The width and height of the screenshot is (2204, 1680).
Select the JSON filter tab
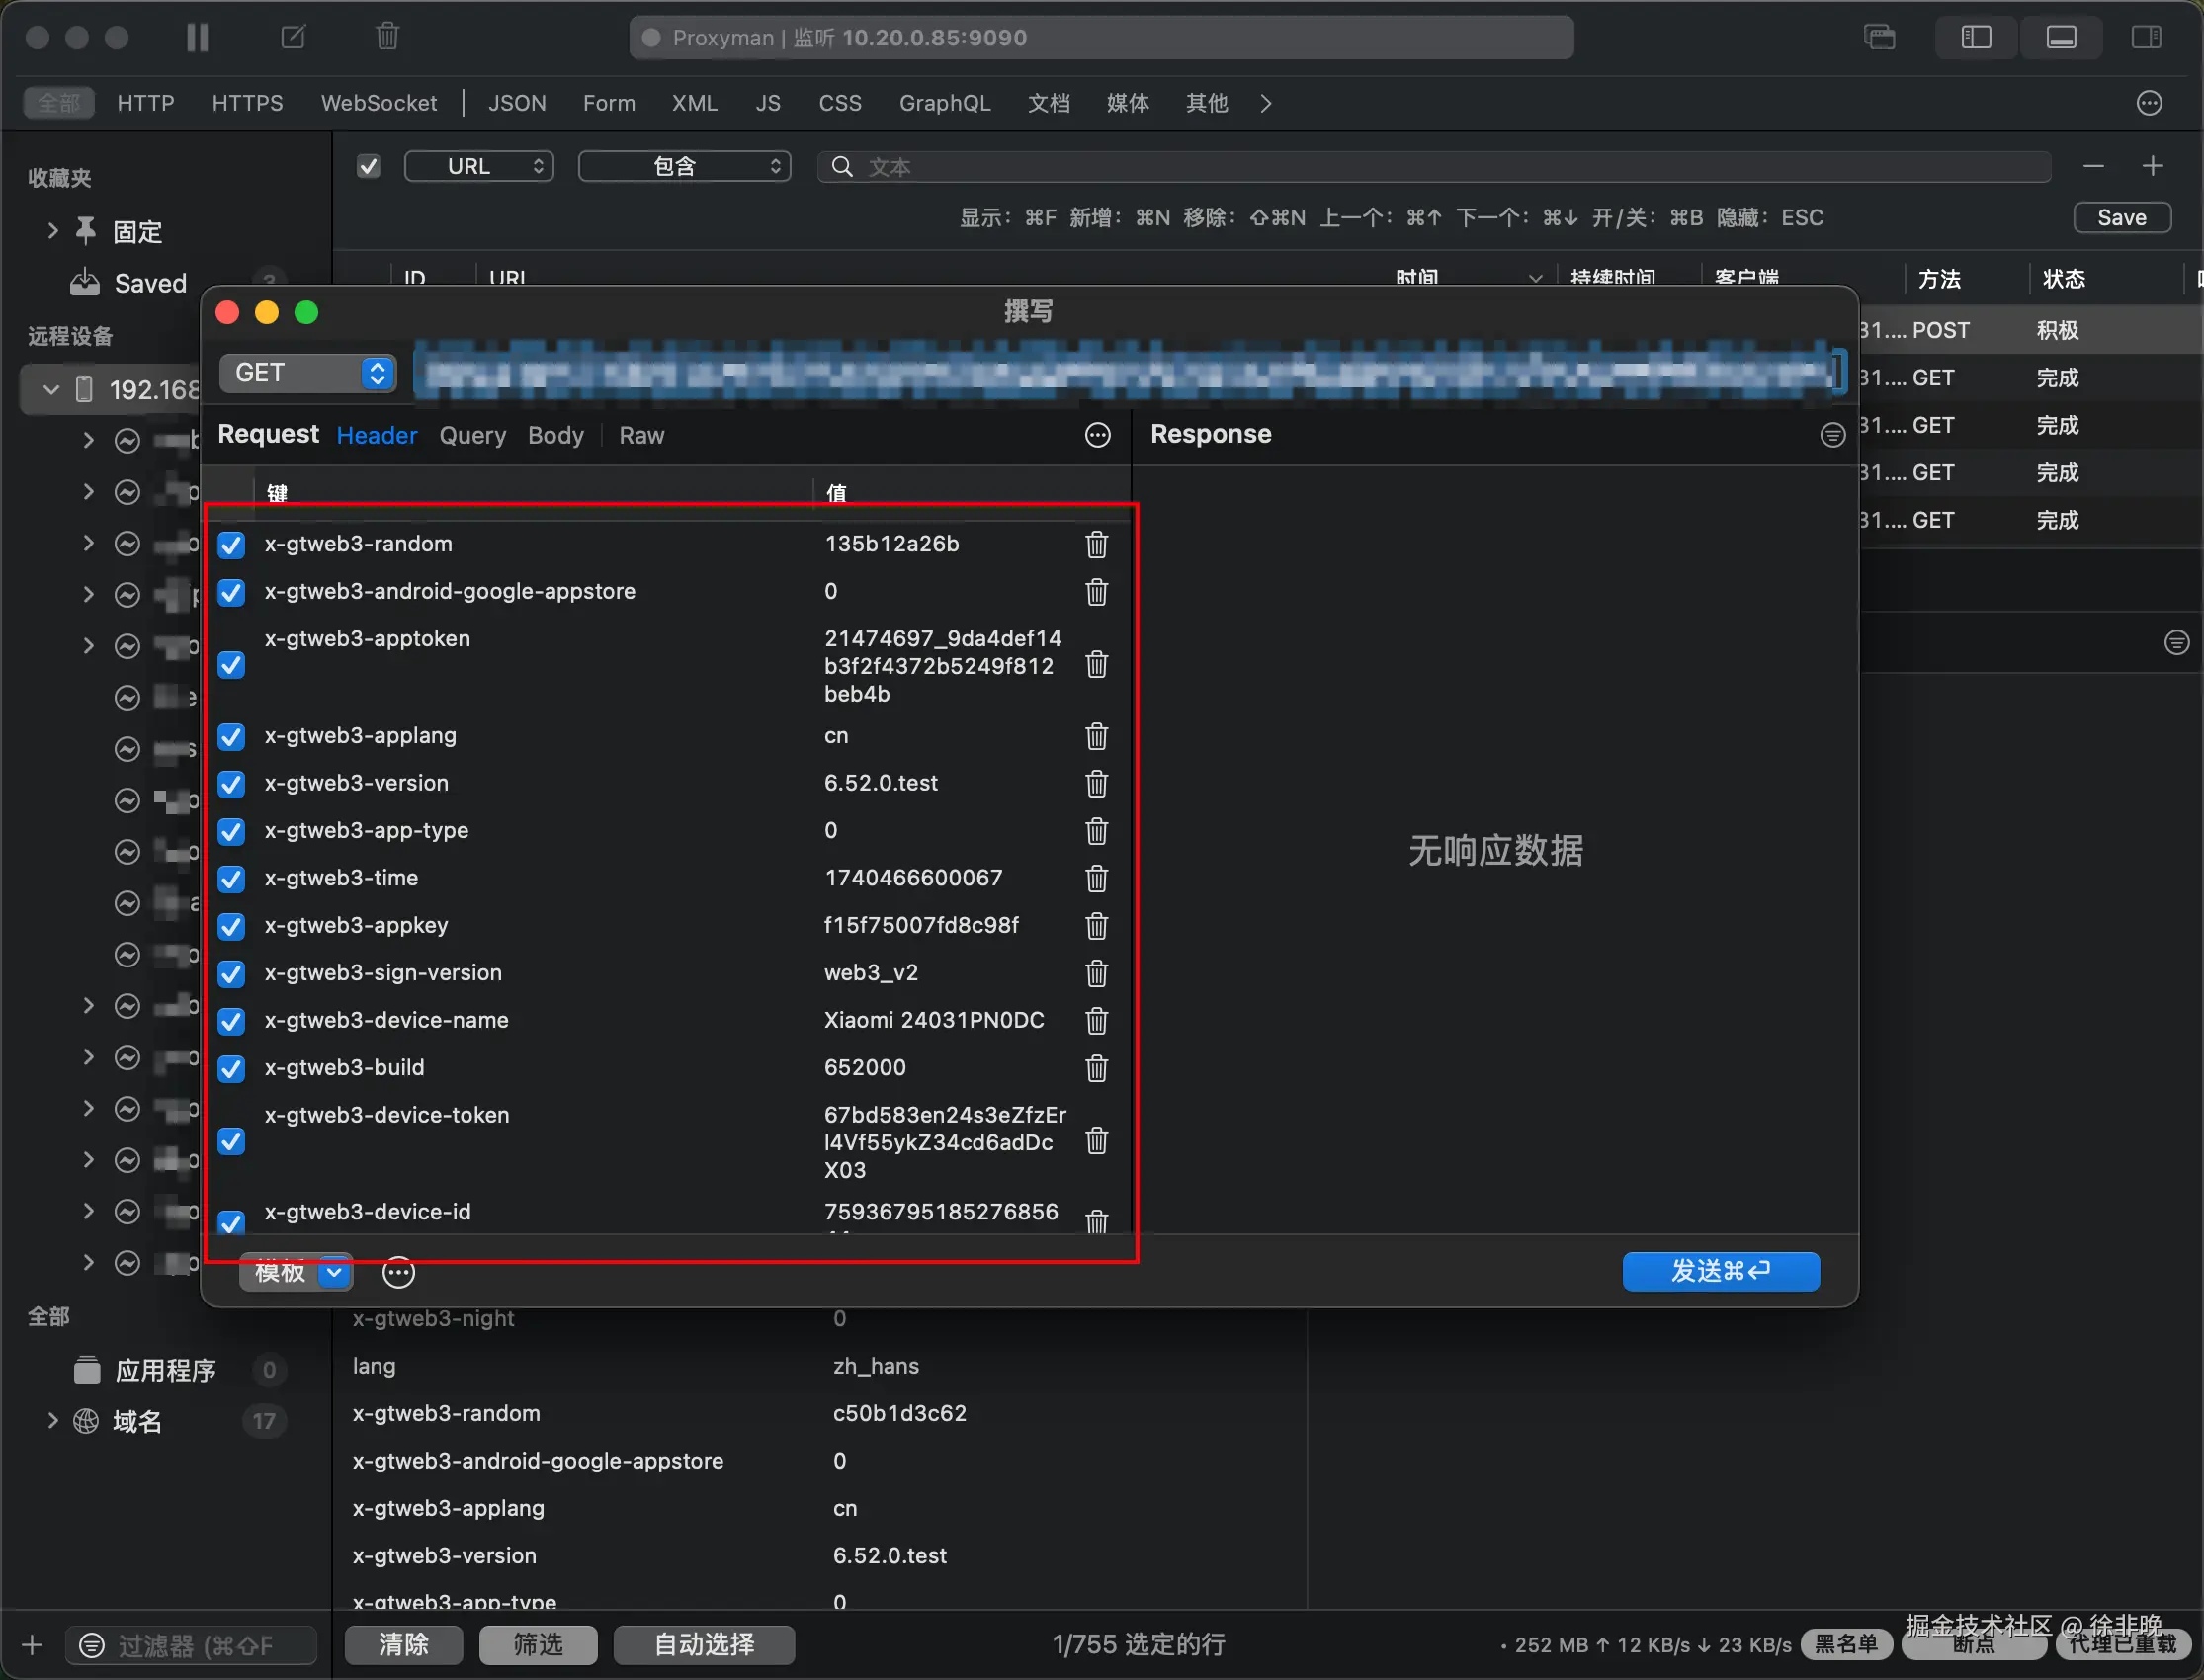pos(516,103)
